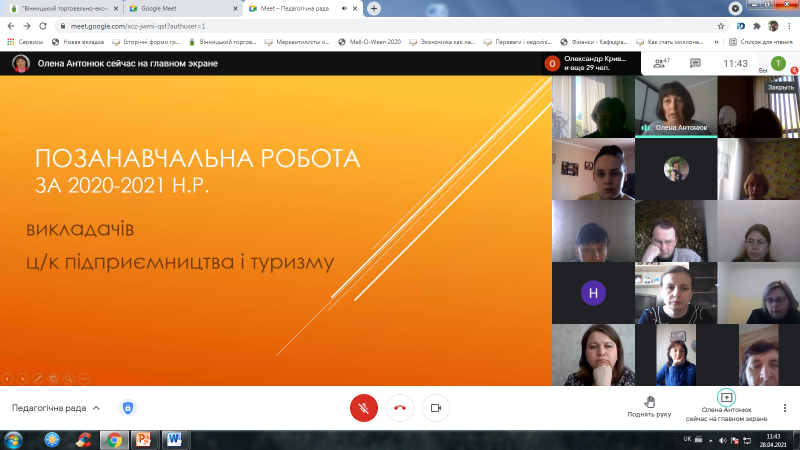
Task: Click the address bar URL meet.google.com
Action: click(138, 26)
